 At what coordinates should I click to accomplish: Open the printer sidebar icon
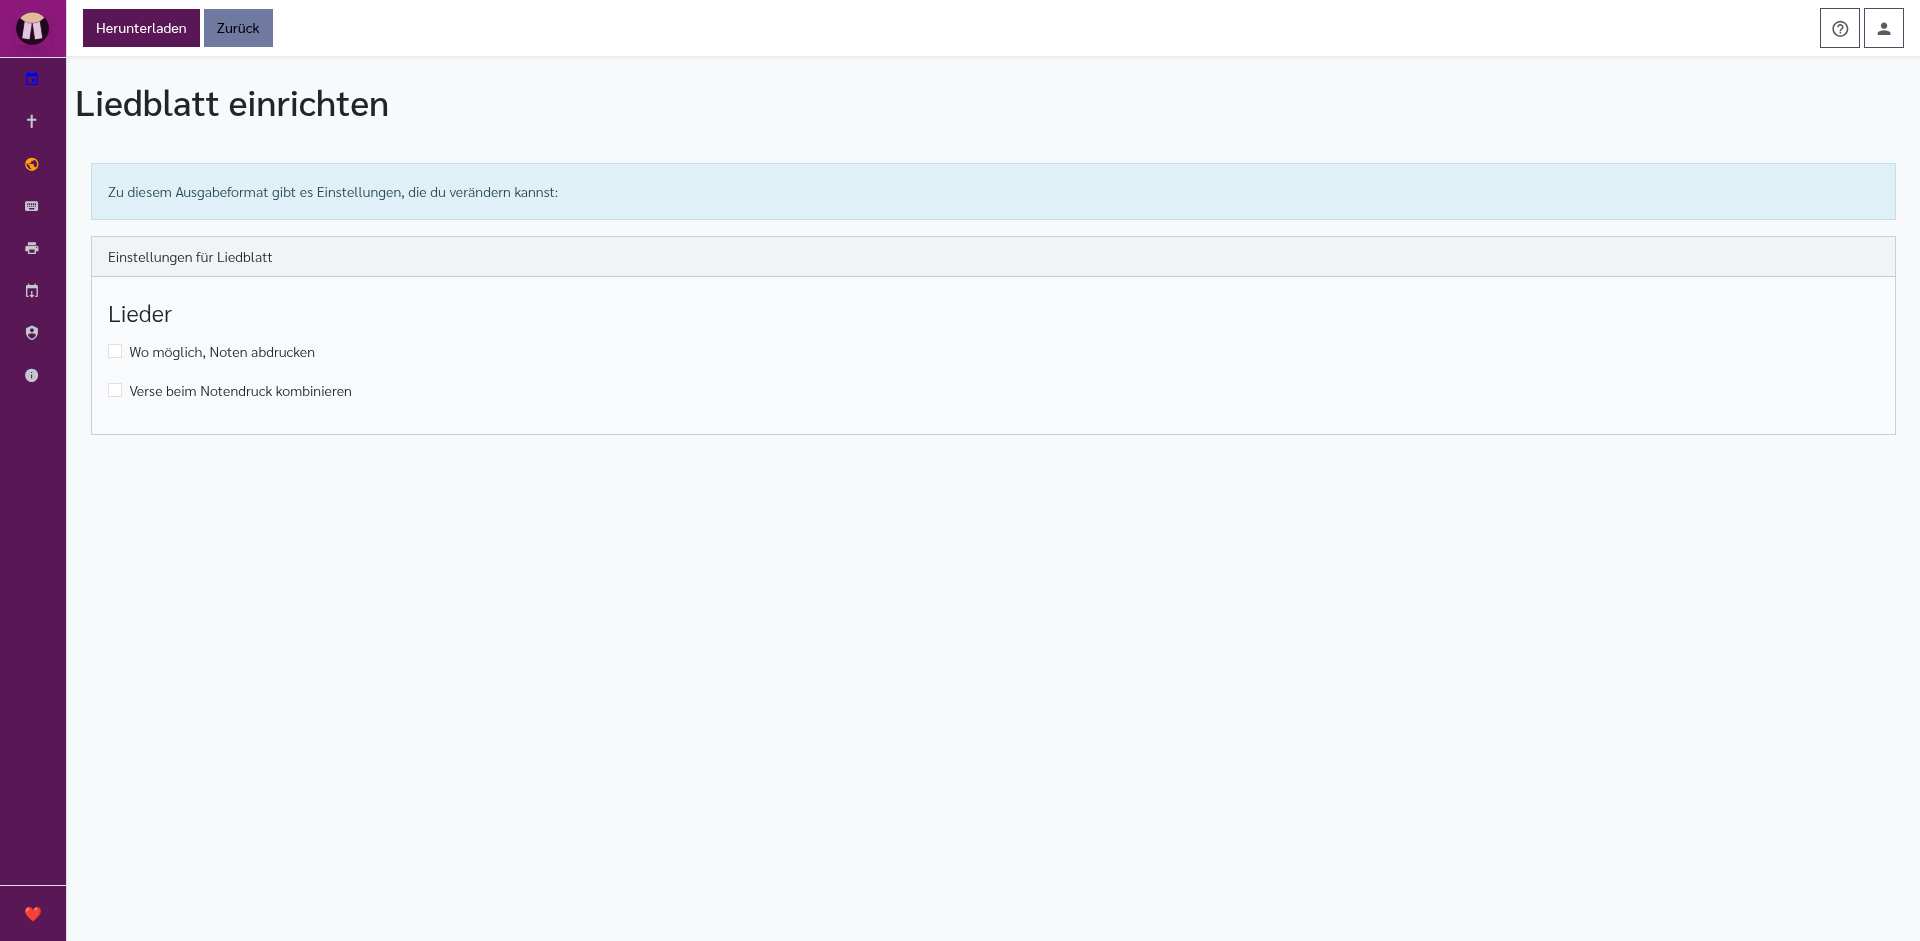click(x=32, y=248)
